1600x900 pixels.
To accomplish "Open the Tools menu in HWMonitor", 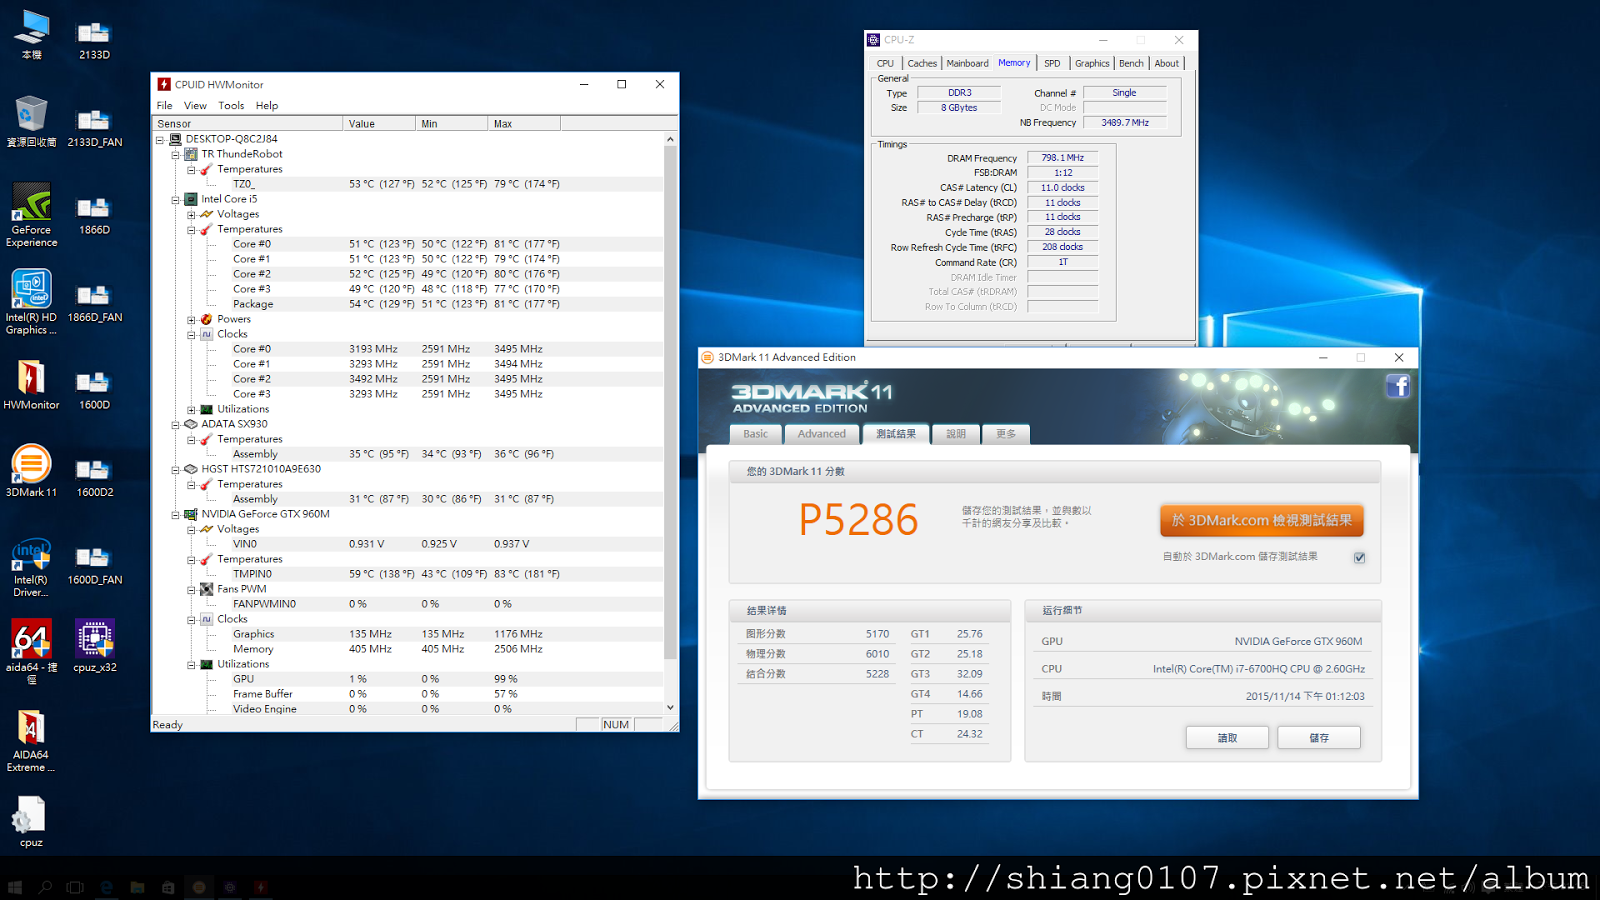I will 231,105.
